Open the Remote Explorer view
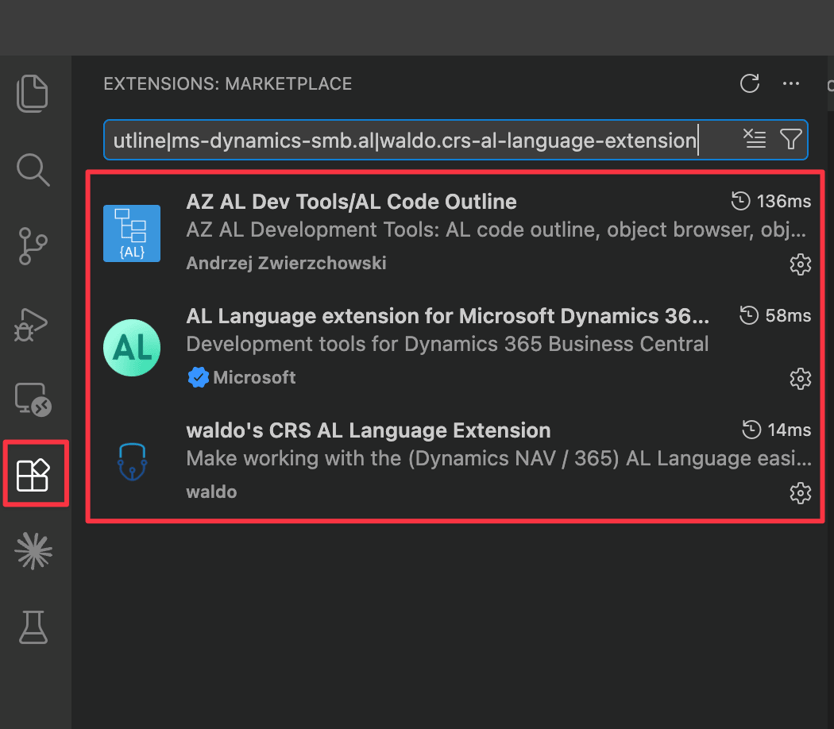This screenshot has height=729, width=834. pos(33,399)
